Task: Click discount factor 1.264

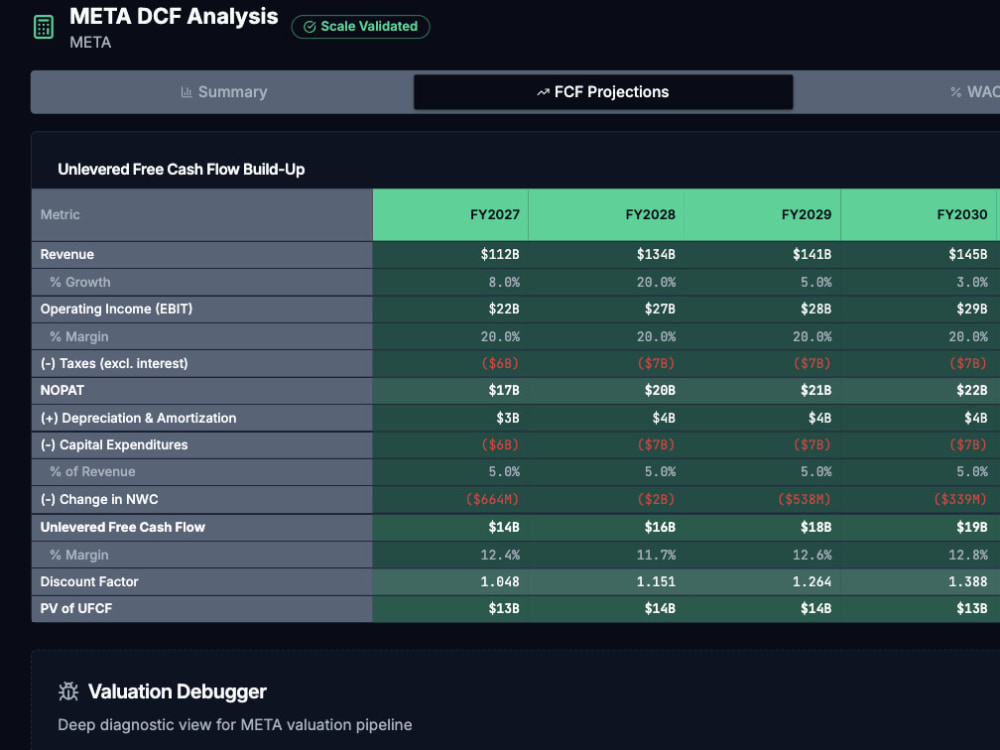Action: point(812,582)
